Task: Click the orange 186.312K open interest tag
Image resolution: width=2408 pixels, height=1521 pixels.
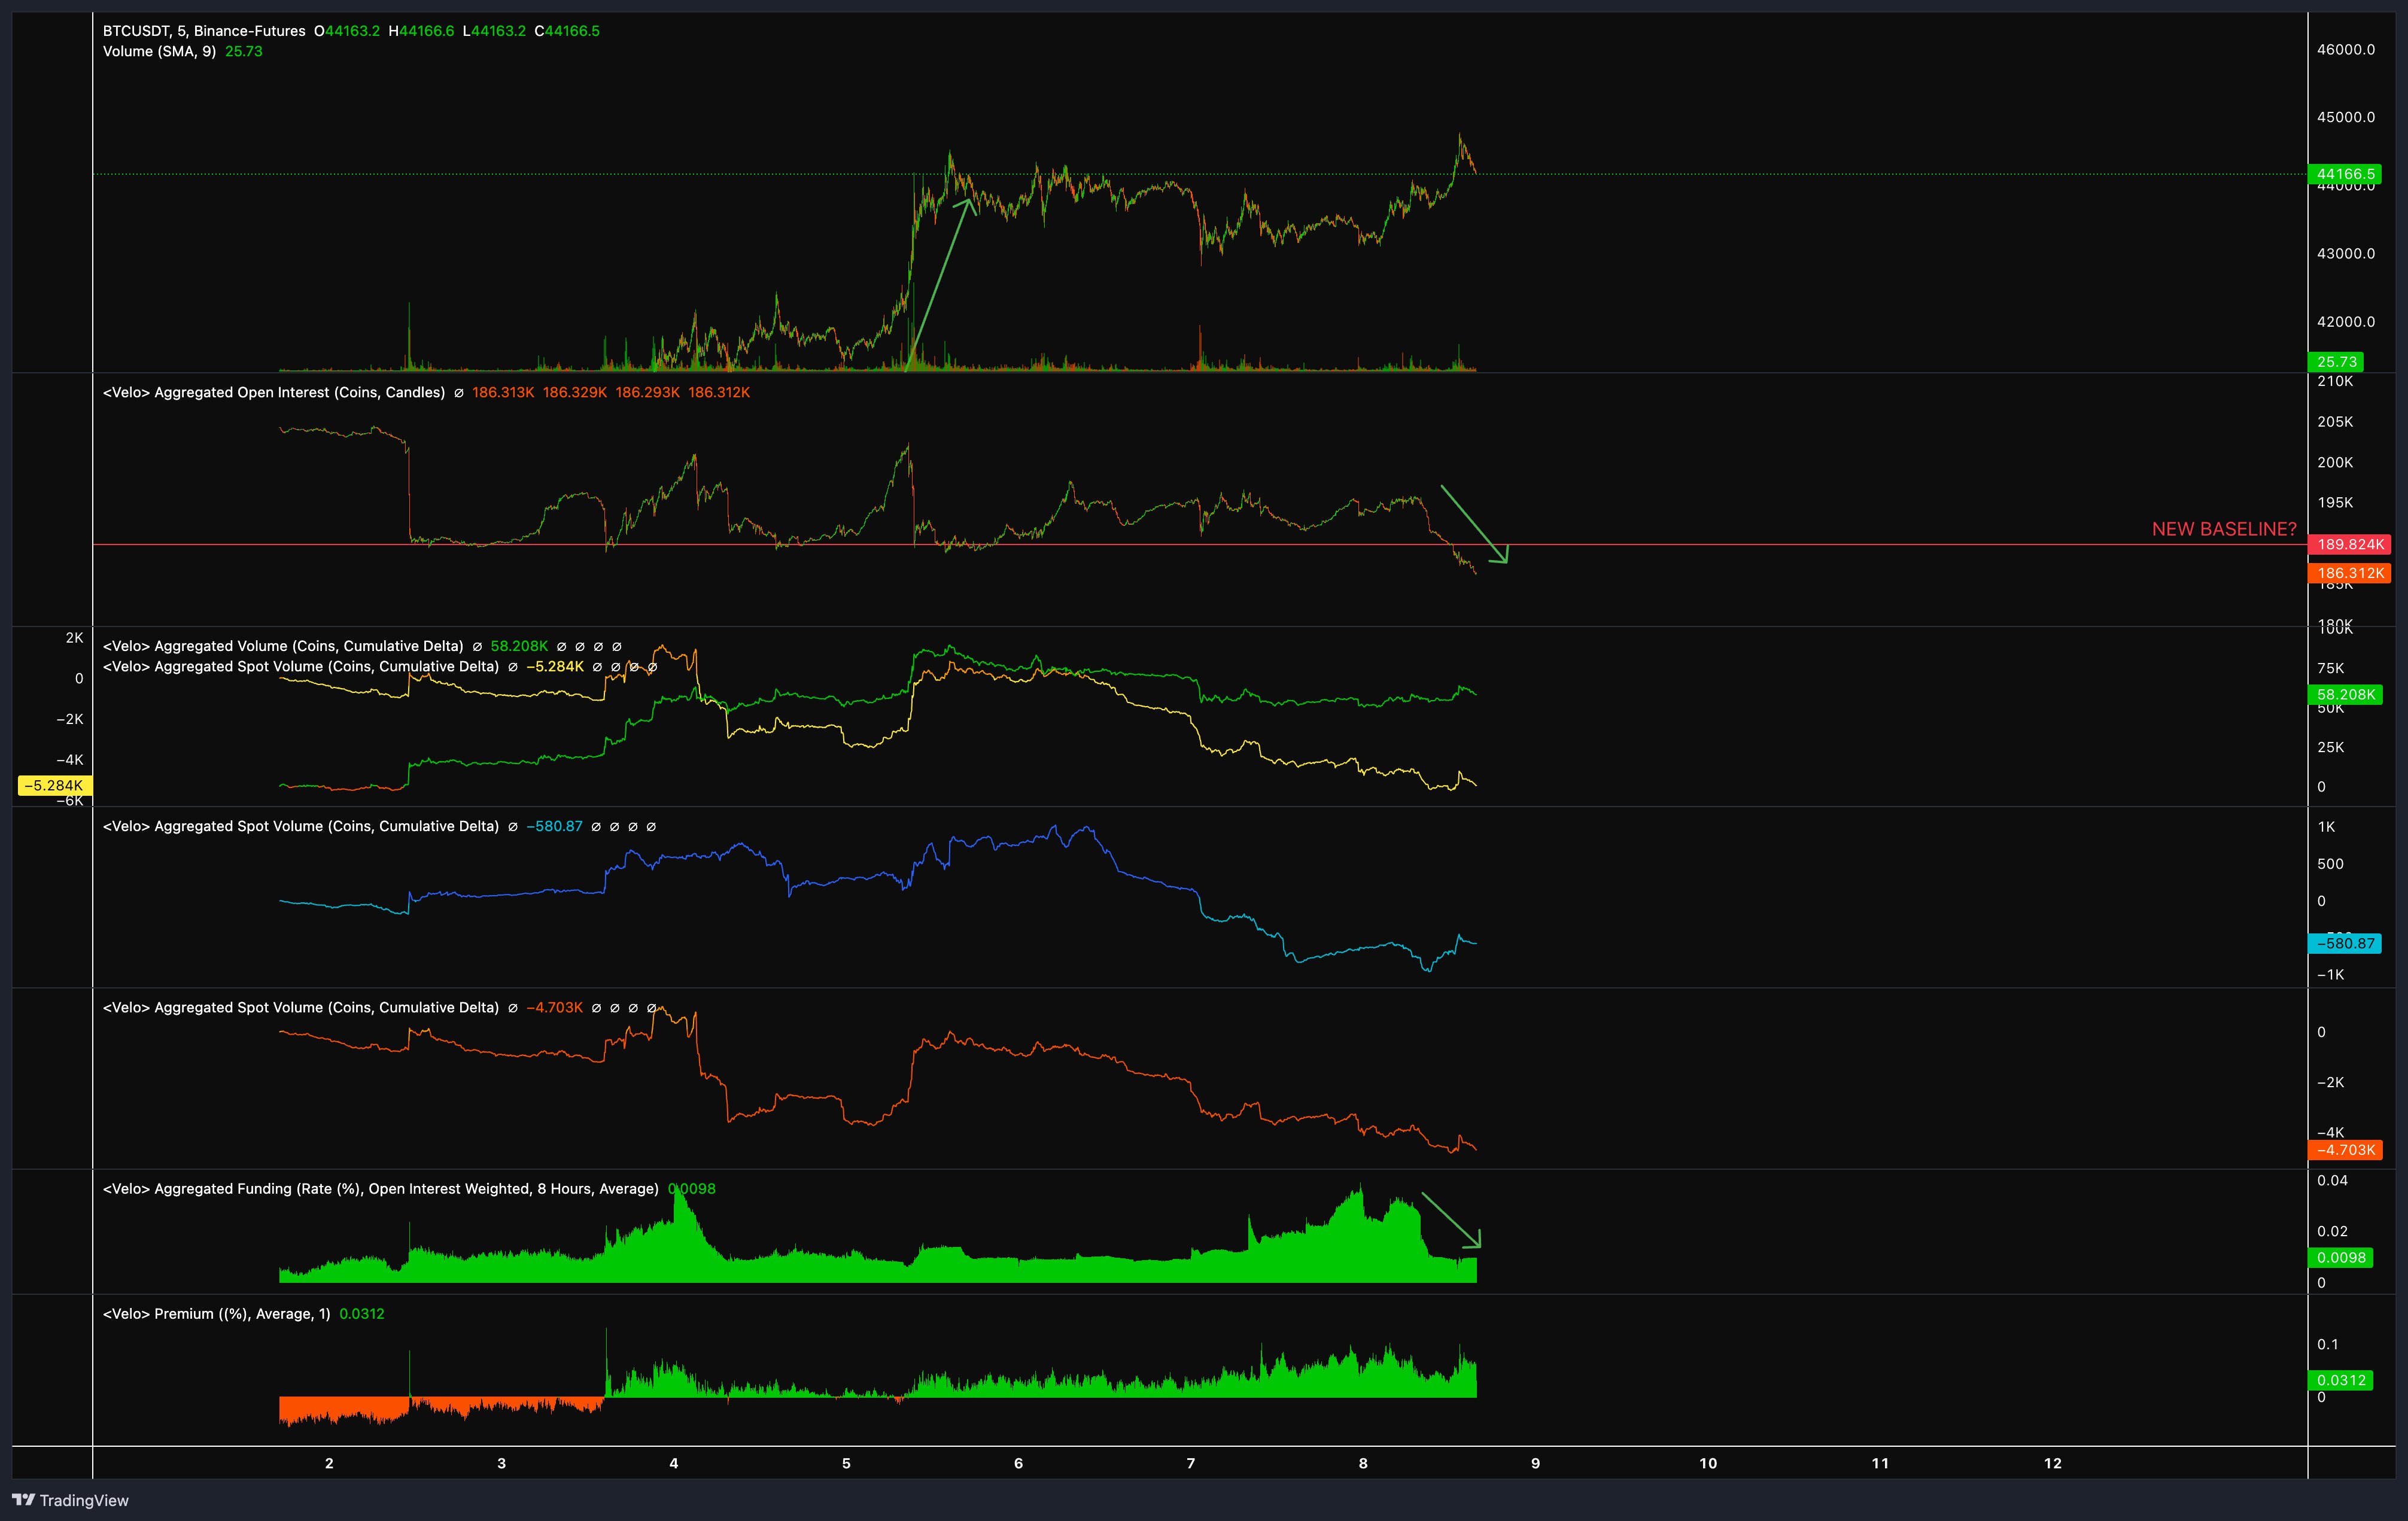Action: pos(2350,573)
